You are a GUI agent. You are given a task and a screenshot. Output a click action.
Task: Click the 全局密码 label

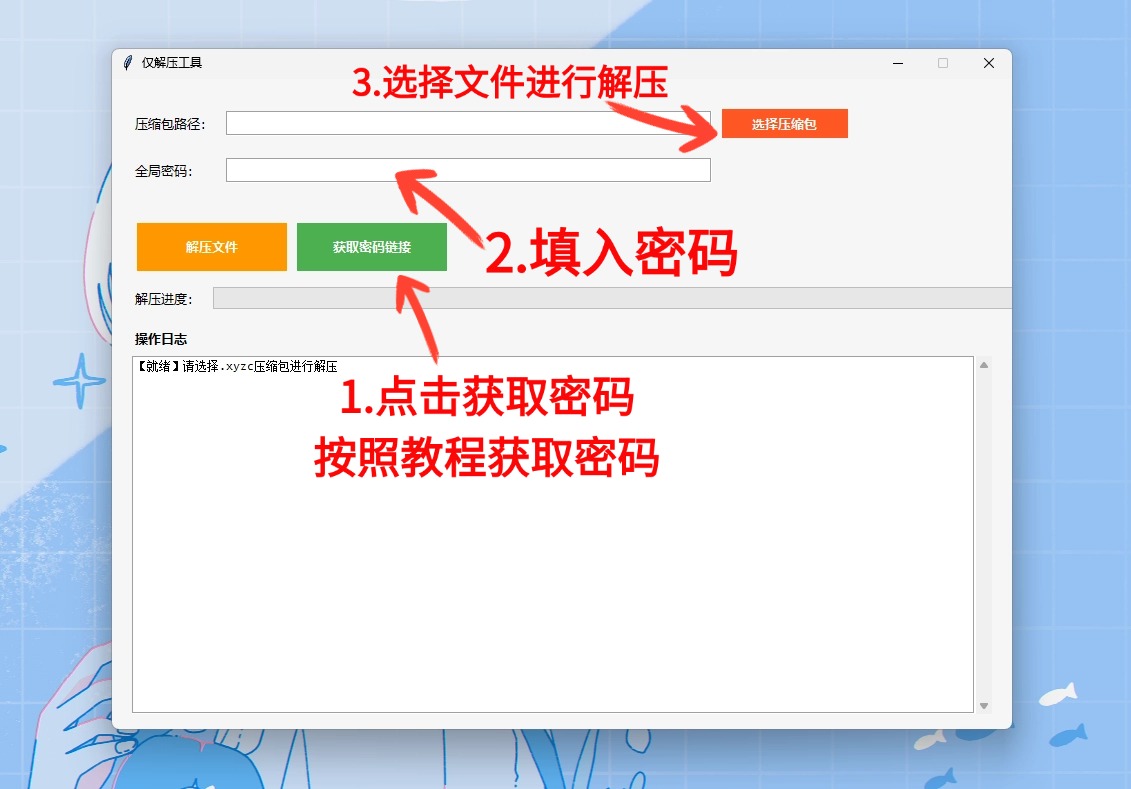[163, 171]
